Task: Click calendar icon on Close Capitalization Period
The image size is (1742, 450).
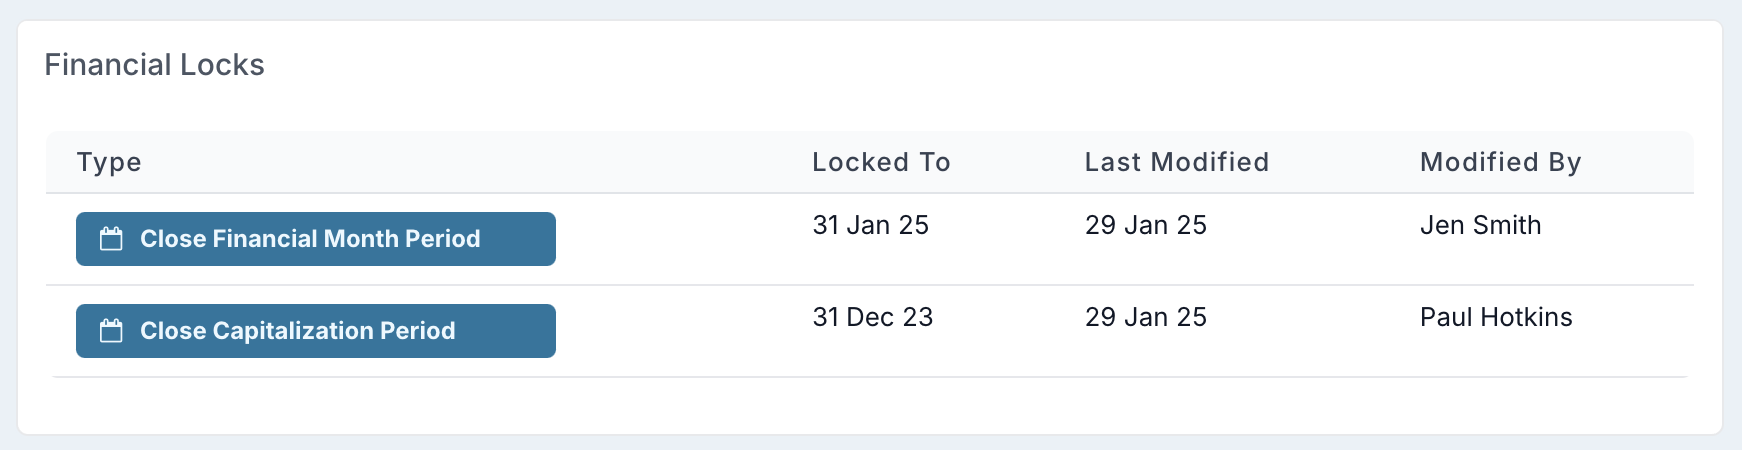Action: (x=111, y=331)
